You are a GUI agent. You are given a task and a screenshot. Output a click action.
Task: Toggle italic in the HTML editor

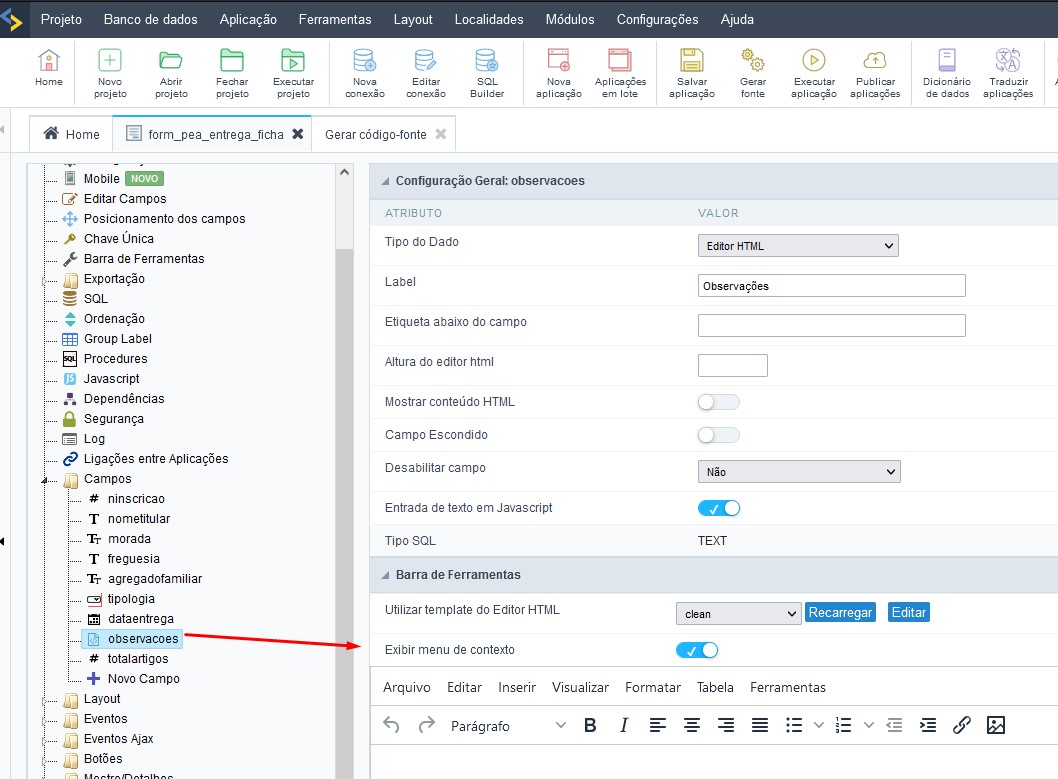coord(623,725)
